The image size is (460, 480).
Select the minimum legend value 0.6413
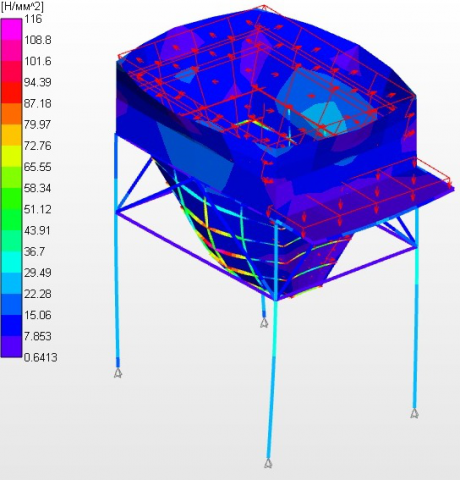pos(40,357)
